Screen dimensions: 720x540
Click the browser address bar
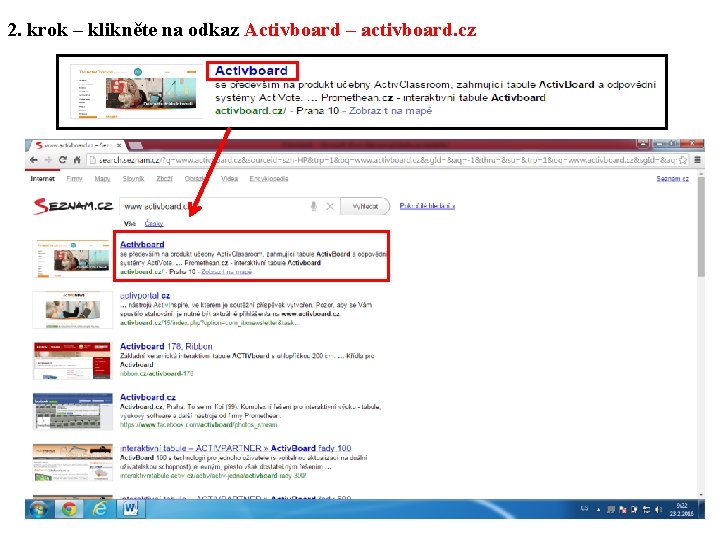[388, 160]
